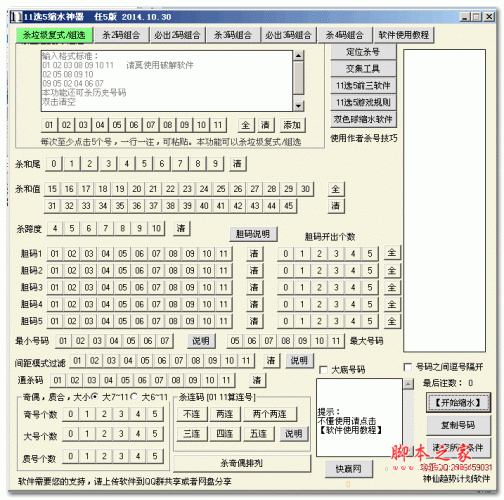The height and width of the screenshot is (500, 504).
Task: Select the 杀3码组合 tab
Action: [x=233, y=35]
